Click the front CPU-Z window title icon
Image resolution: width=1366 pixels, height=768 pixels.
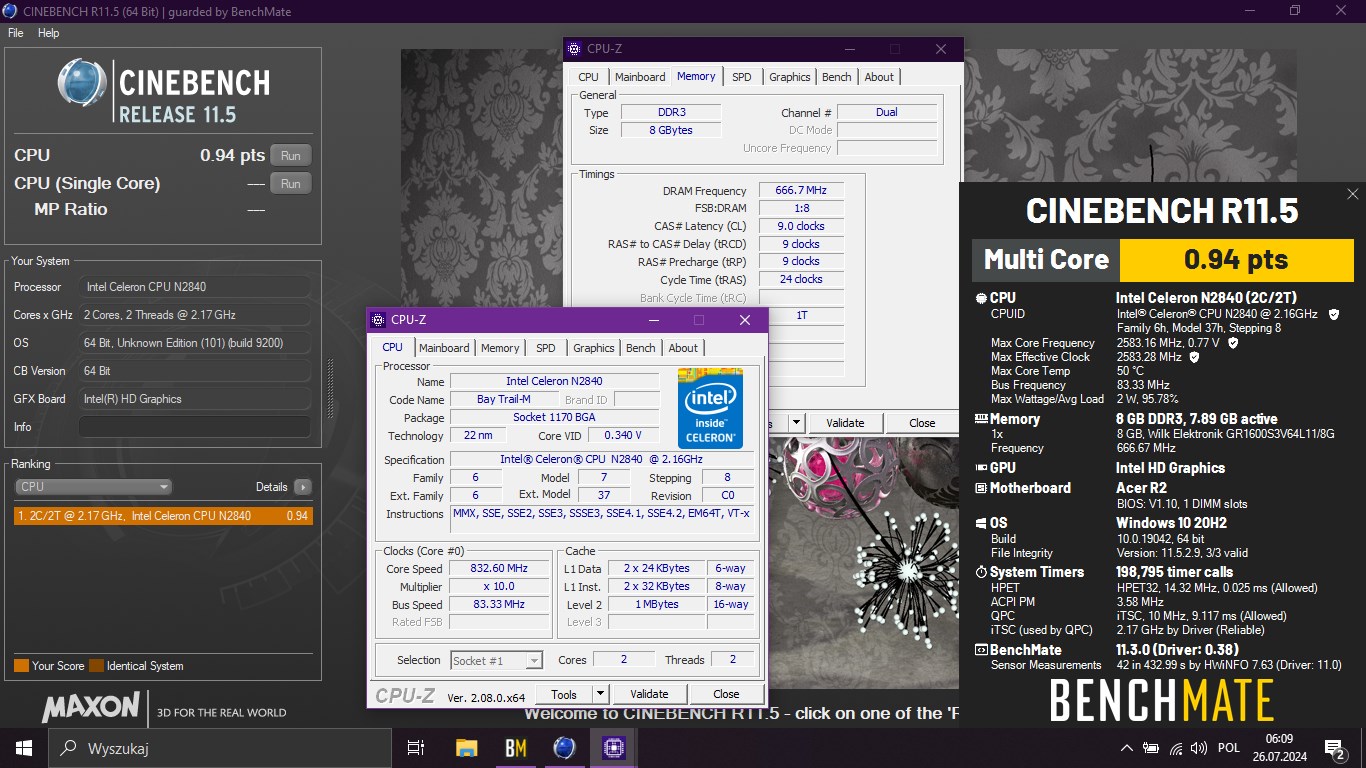coord(378,320)
